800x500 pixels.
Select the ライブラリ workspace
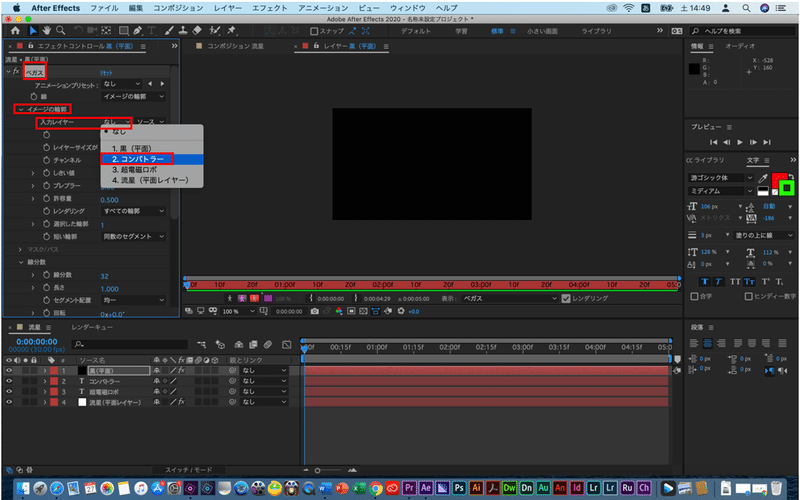[596, 31]
